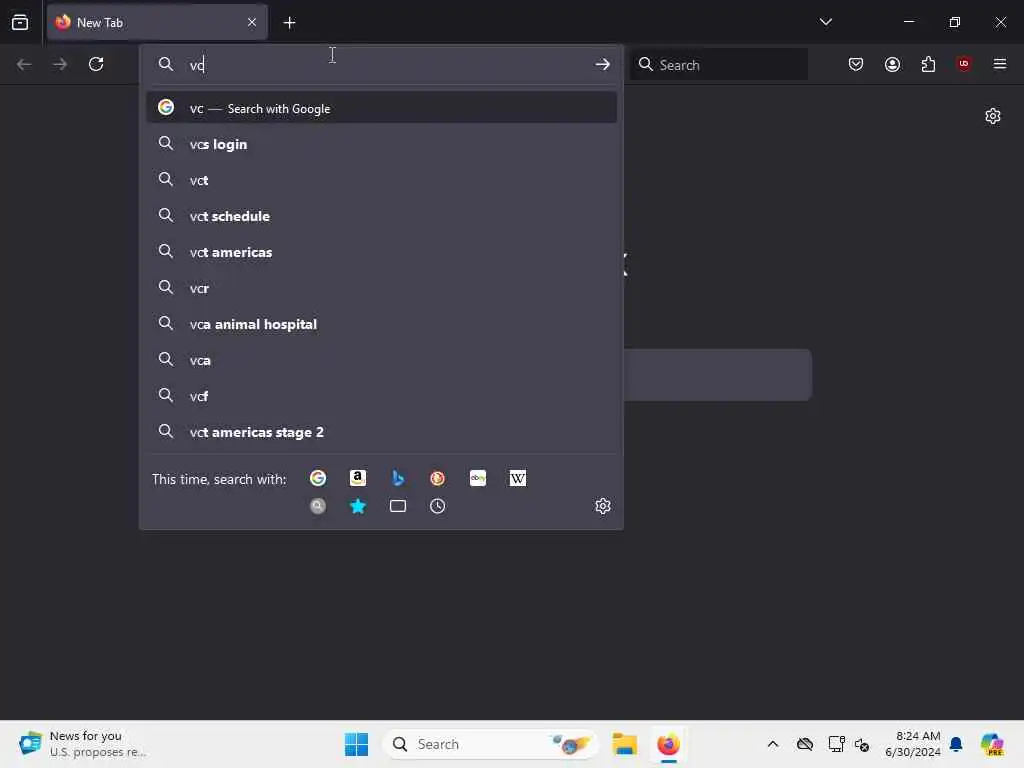Focus the toolbar Search box

click(719, 65)
